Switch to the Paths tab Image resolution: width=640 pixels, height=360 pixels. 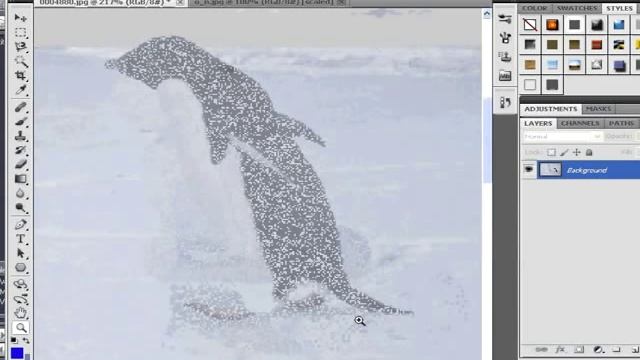coord(621,123)
